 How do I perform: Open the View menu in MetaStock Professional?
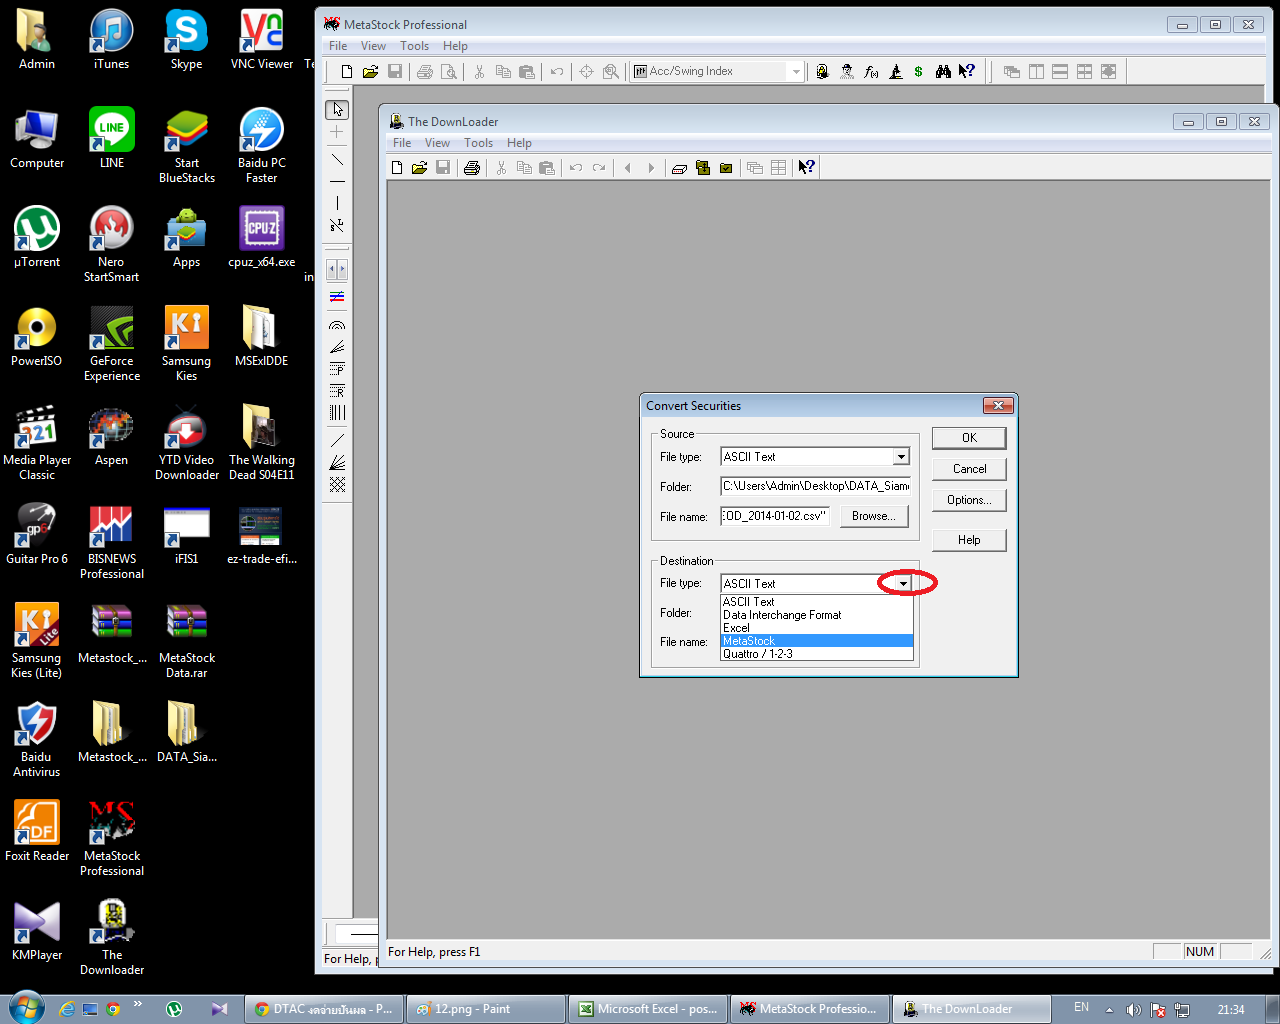coord(373,46)
